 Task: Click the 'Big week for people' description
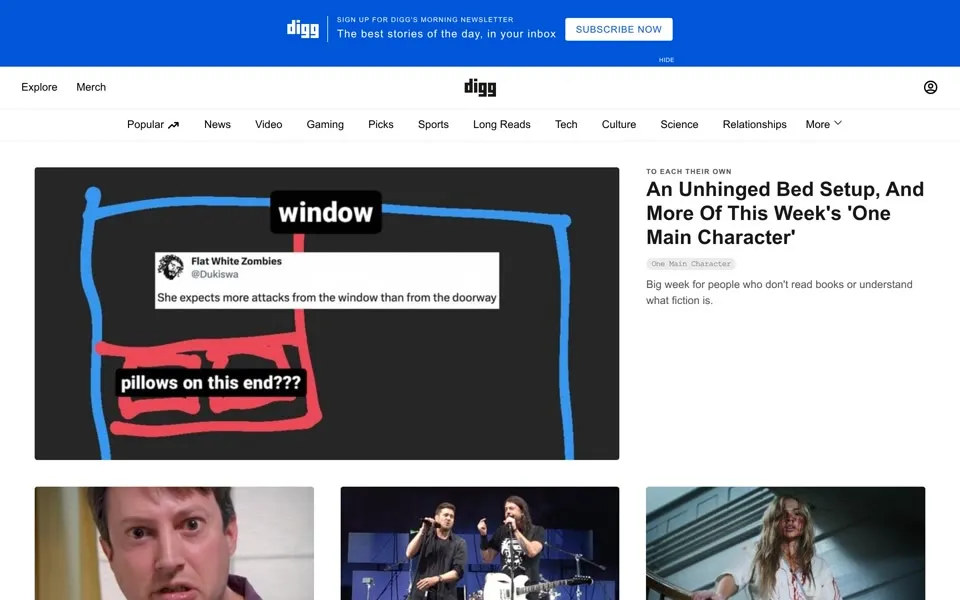tap(779, 292)
